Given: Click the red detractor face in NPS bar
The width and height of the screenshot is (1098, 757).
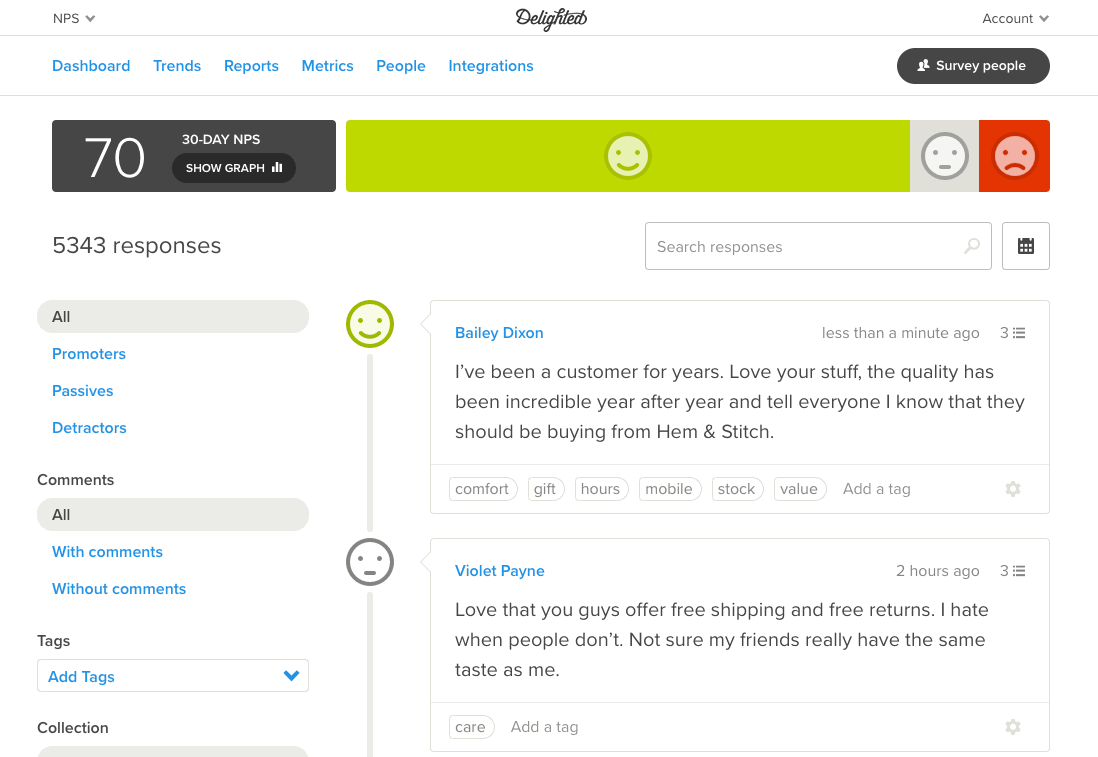Looking at the screenshot, I should pyautogui.click(x=1015, y=155).
